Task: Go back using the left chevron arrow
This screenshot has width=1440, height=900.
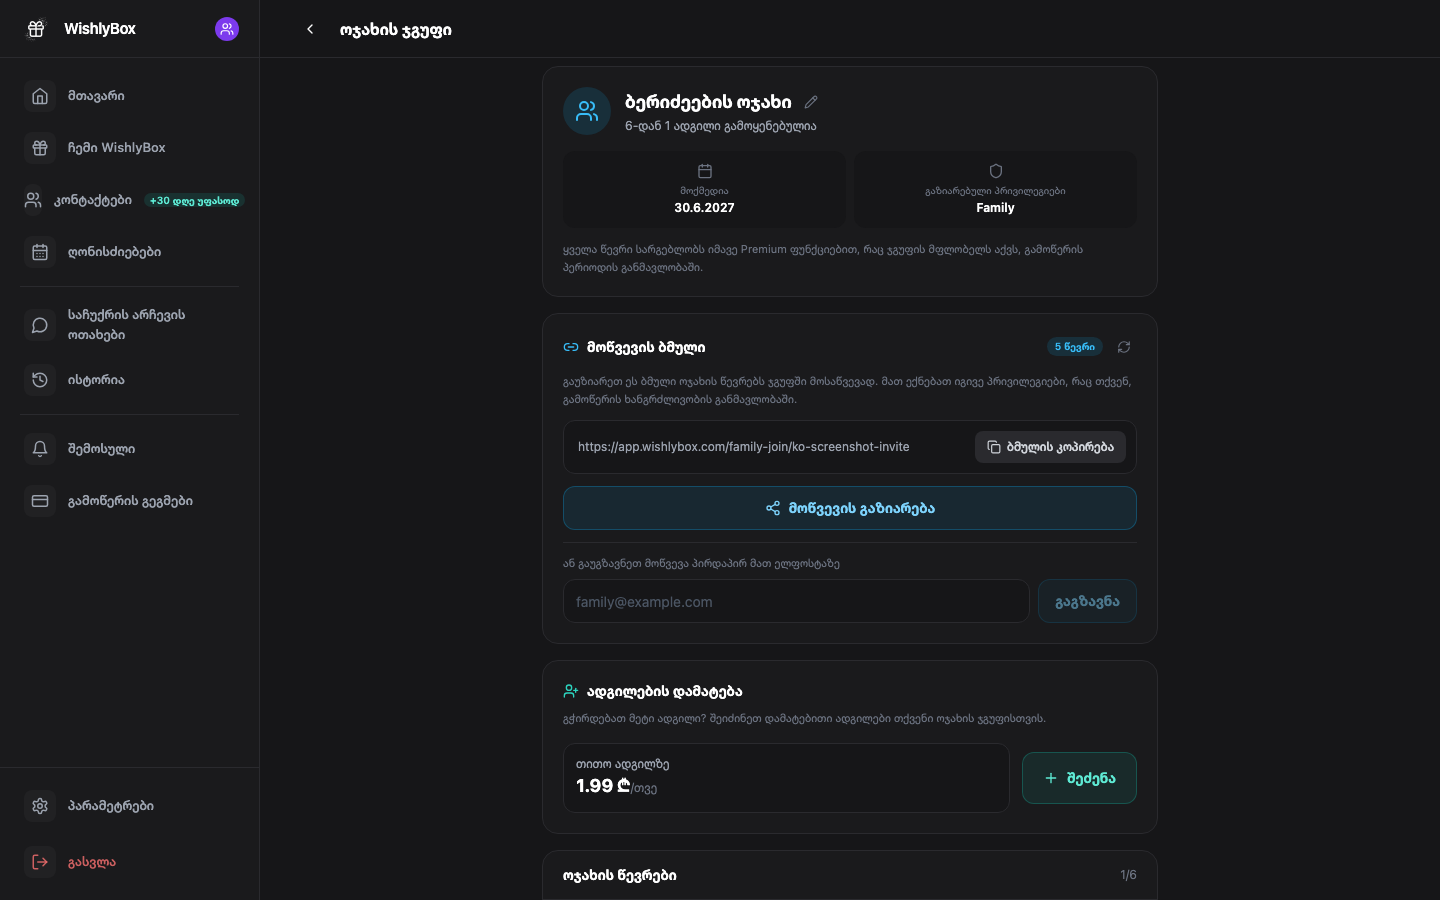Action: tap(310, 29)
